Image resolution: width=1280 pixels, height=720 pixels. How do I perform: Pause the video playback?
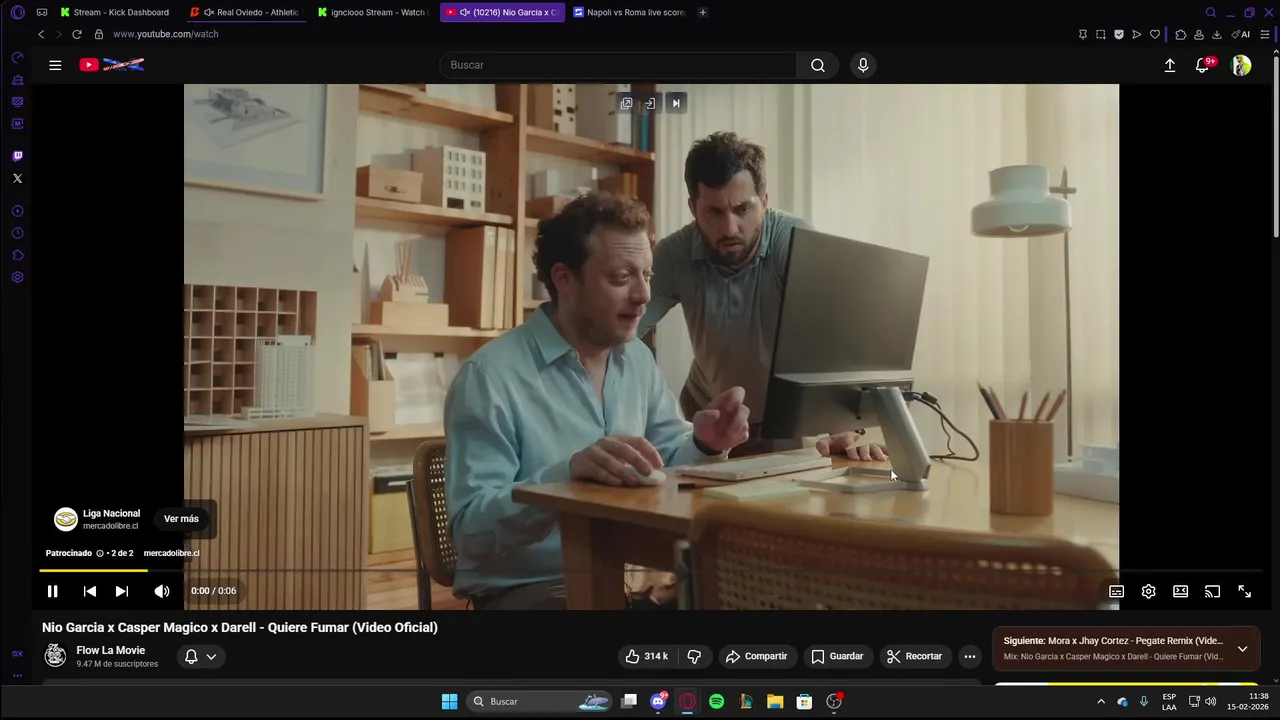[x=52, y=591]
